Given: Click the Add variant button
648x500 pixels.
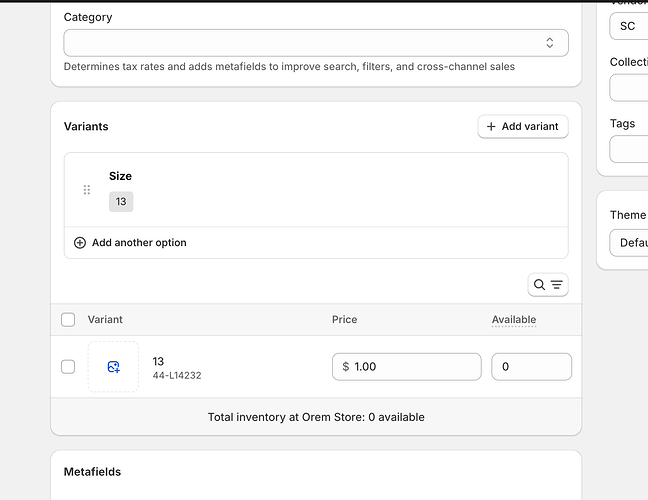Looking at the screenshot, I should (523, 127).
